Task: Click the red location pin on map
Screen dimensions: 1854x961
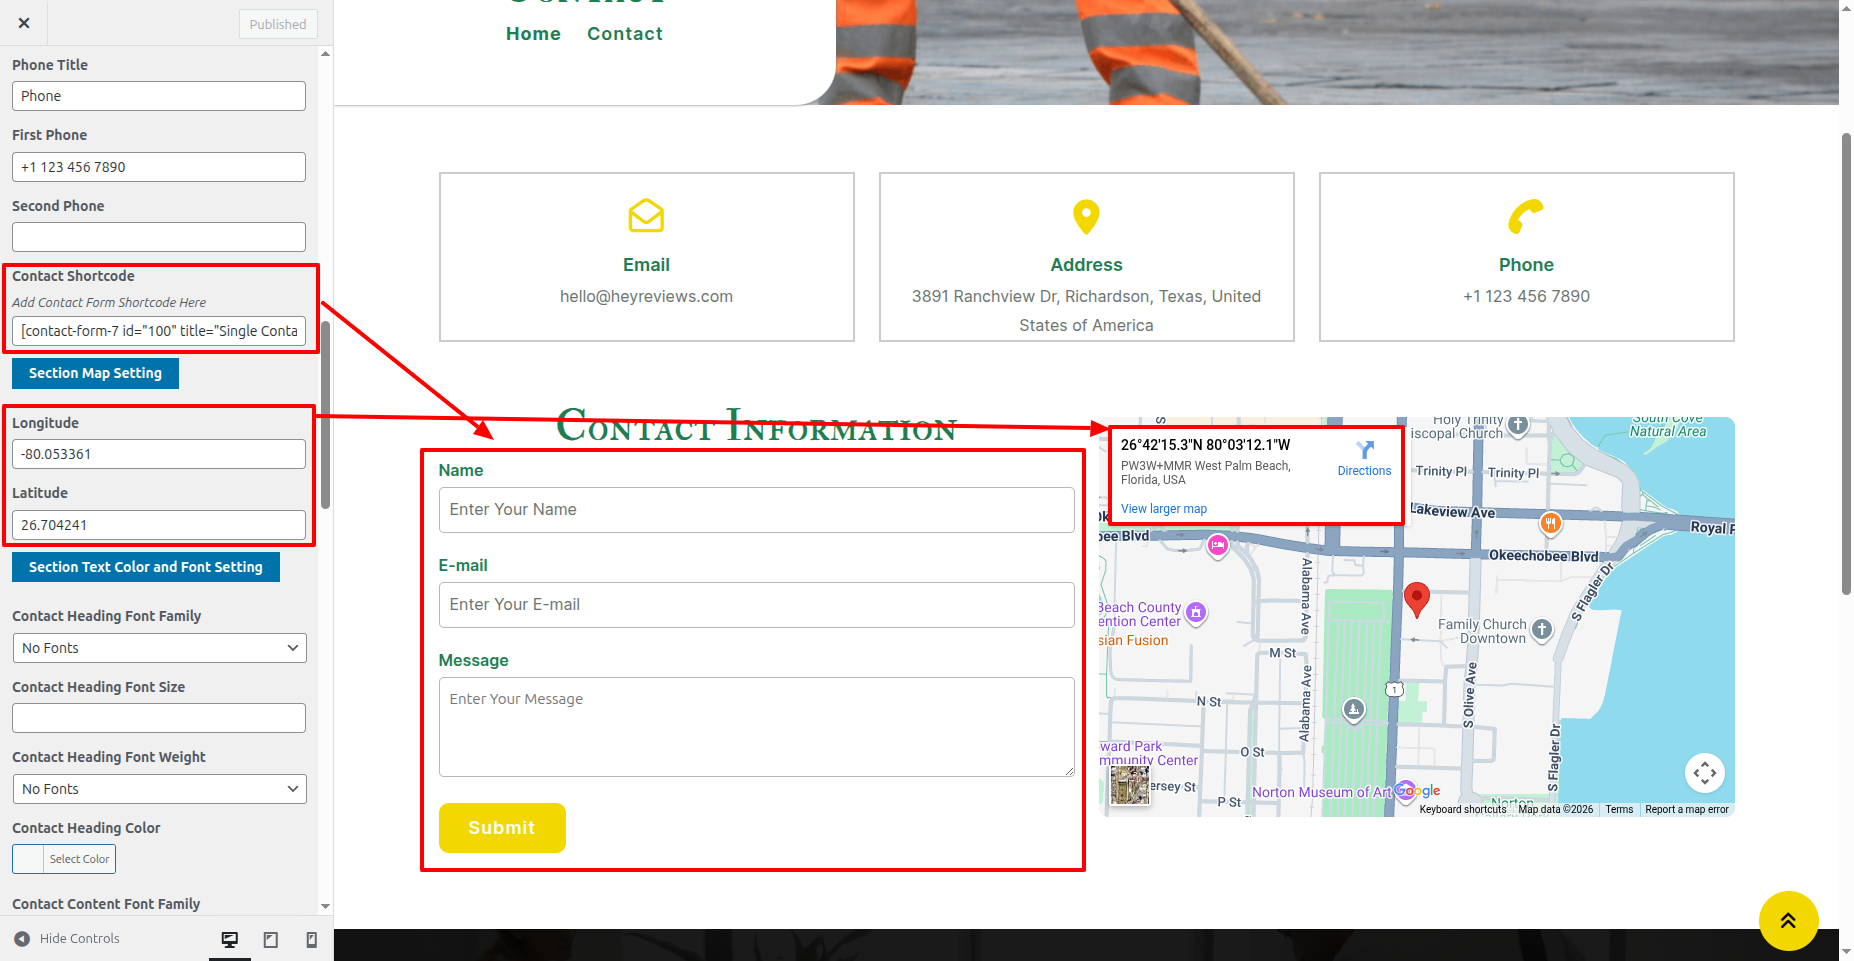Action: tap(1416, 598)
